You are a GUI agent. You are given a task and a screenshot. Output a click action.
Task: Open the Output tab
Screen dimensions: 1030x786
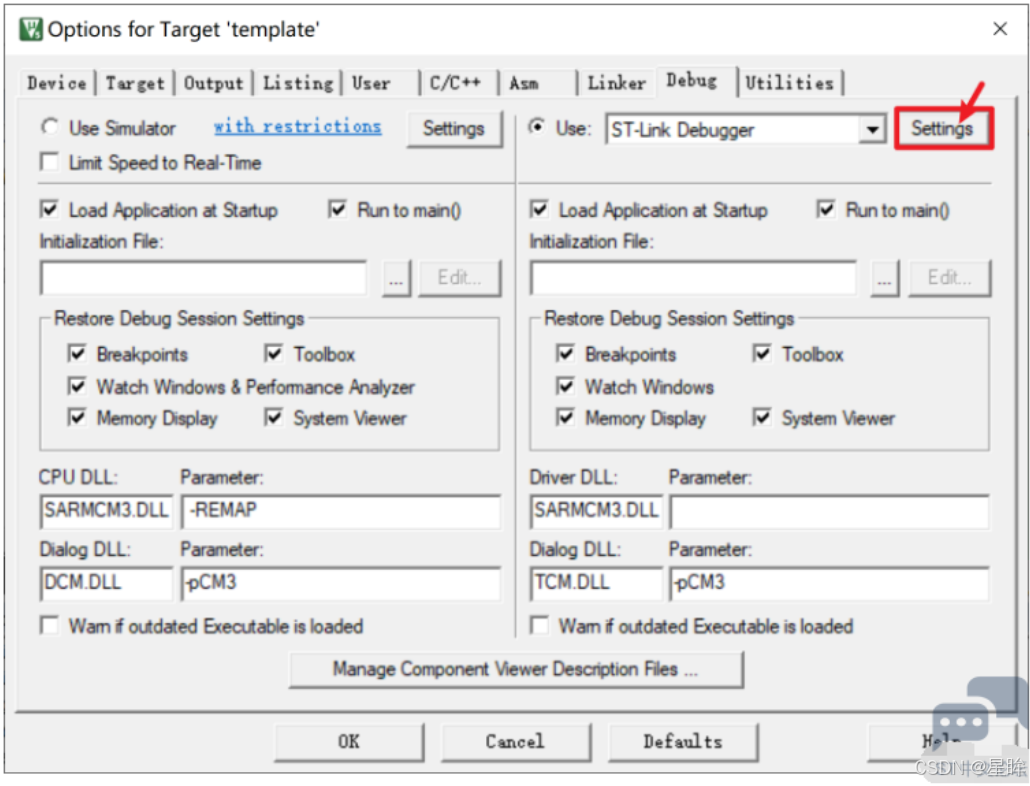(213, 83)
